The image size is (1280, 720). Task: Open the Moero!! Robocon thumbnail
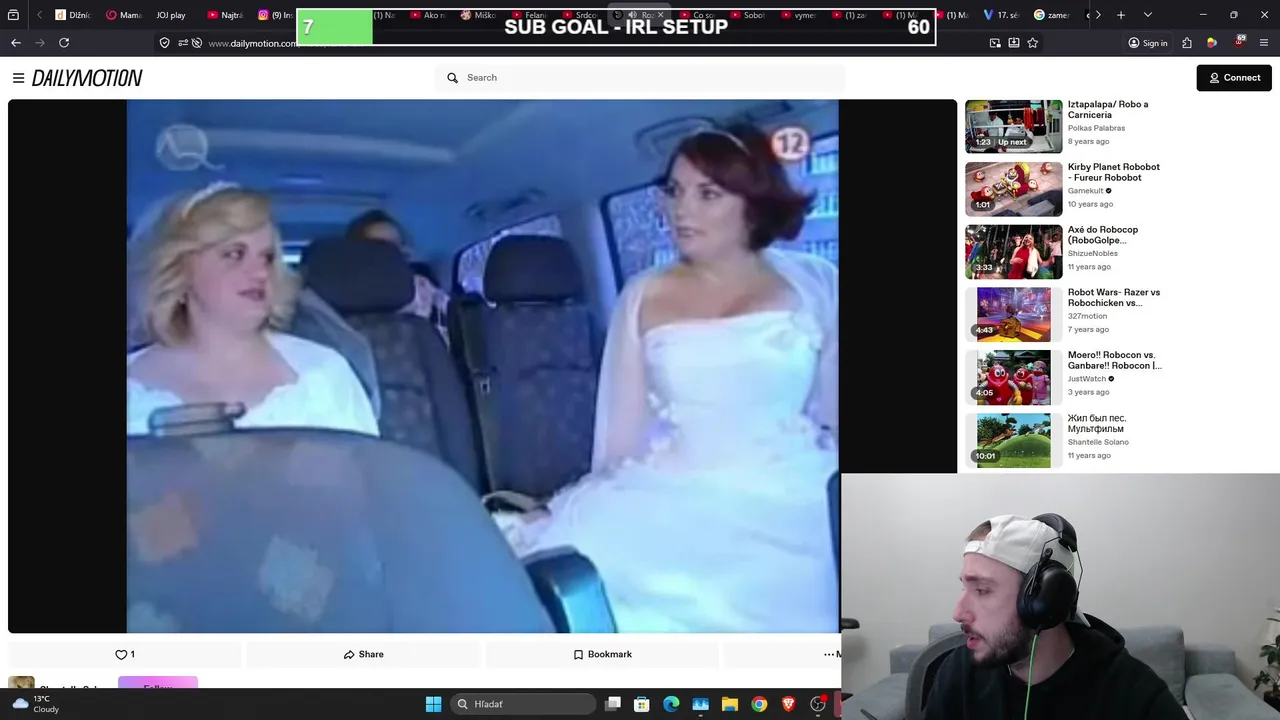point(1013,377)
